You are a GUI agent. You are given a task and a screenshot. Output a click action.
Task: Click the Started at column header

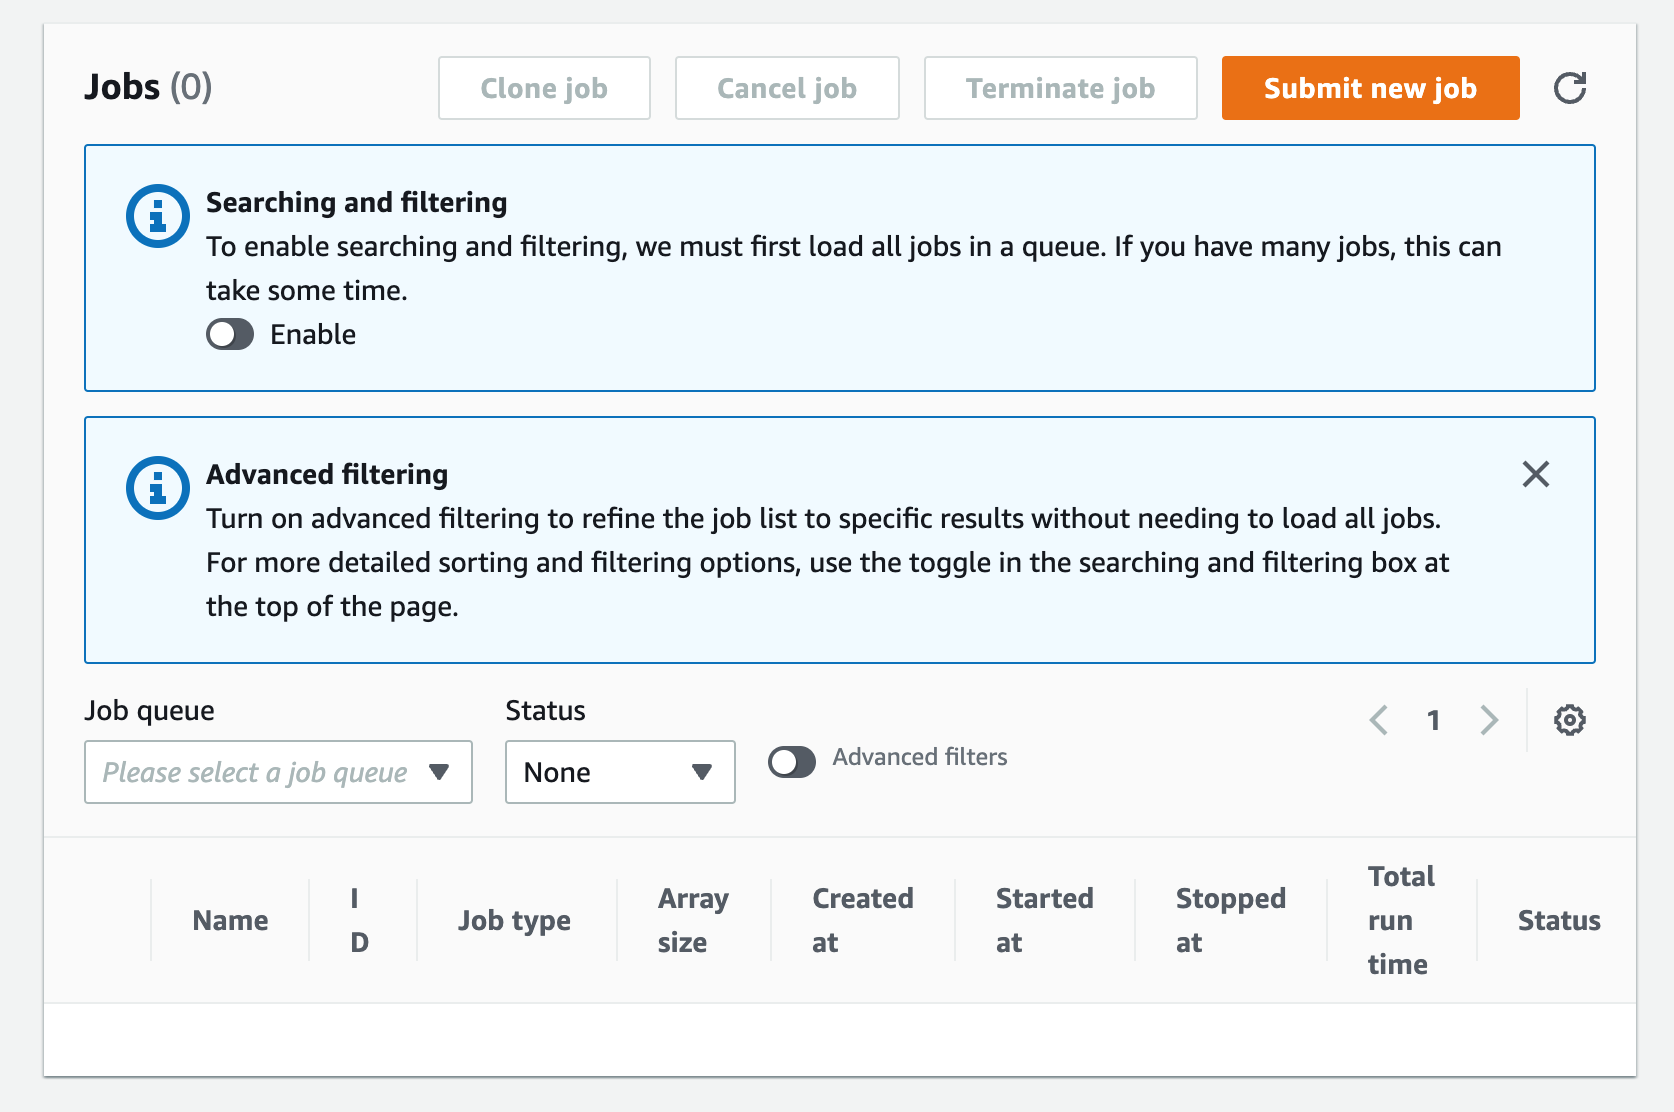[x=1044, y=920]
